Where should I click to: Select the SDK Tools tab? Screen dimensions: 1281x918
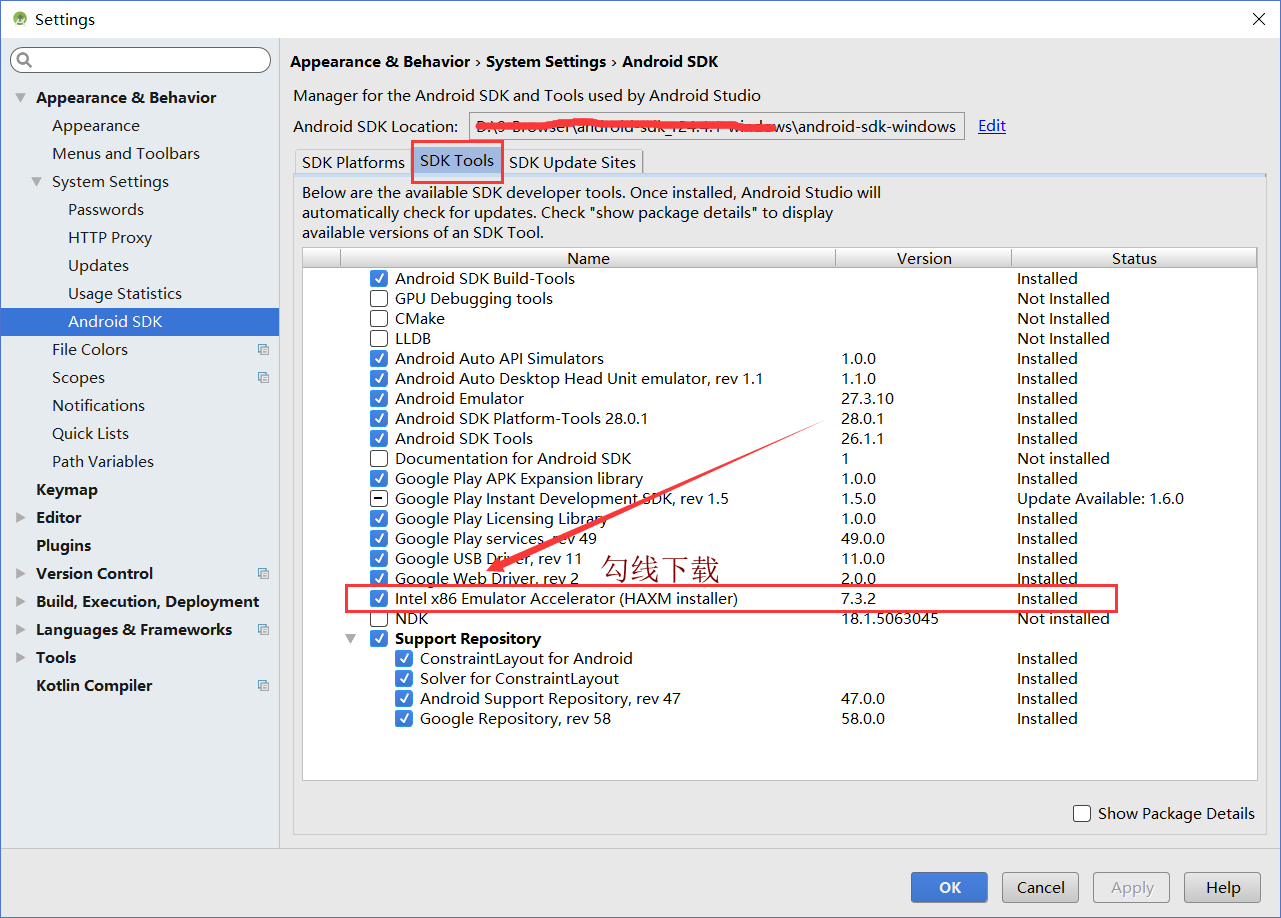[x=457, y=161]
